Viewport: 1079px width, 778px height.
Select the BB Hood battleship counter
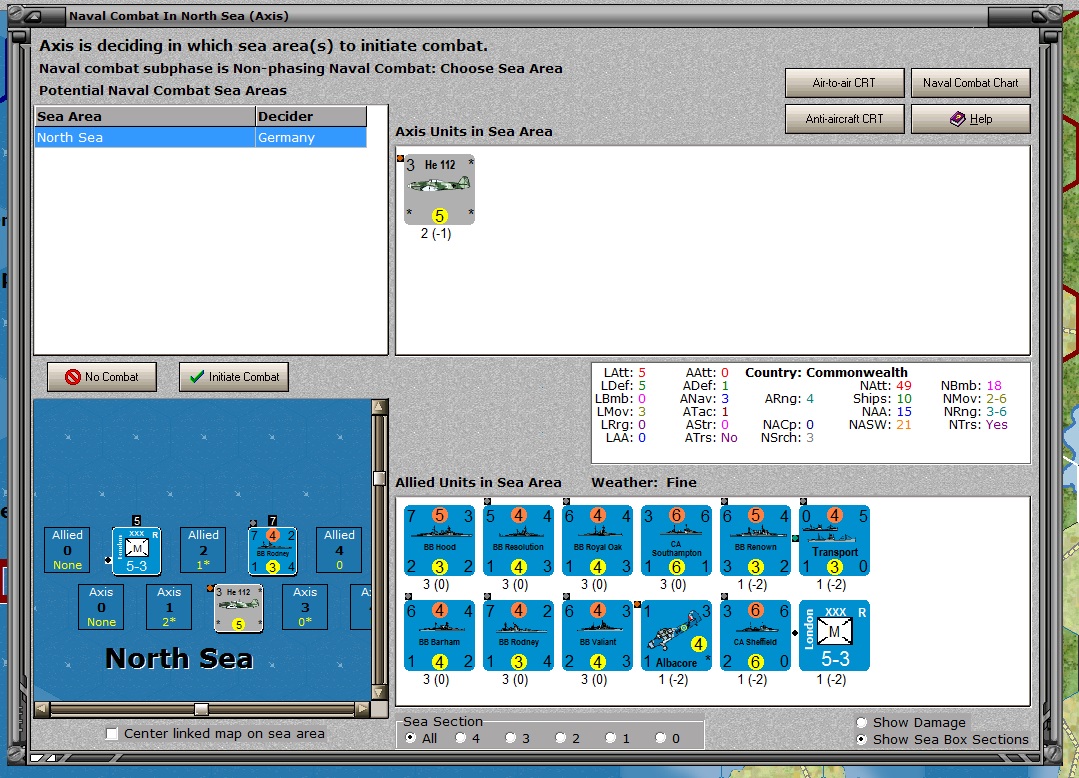point(439,541)
